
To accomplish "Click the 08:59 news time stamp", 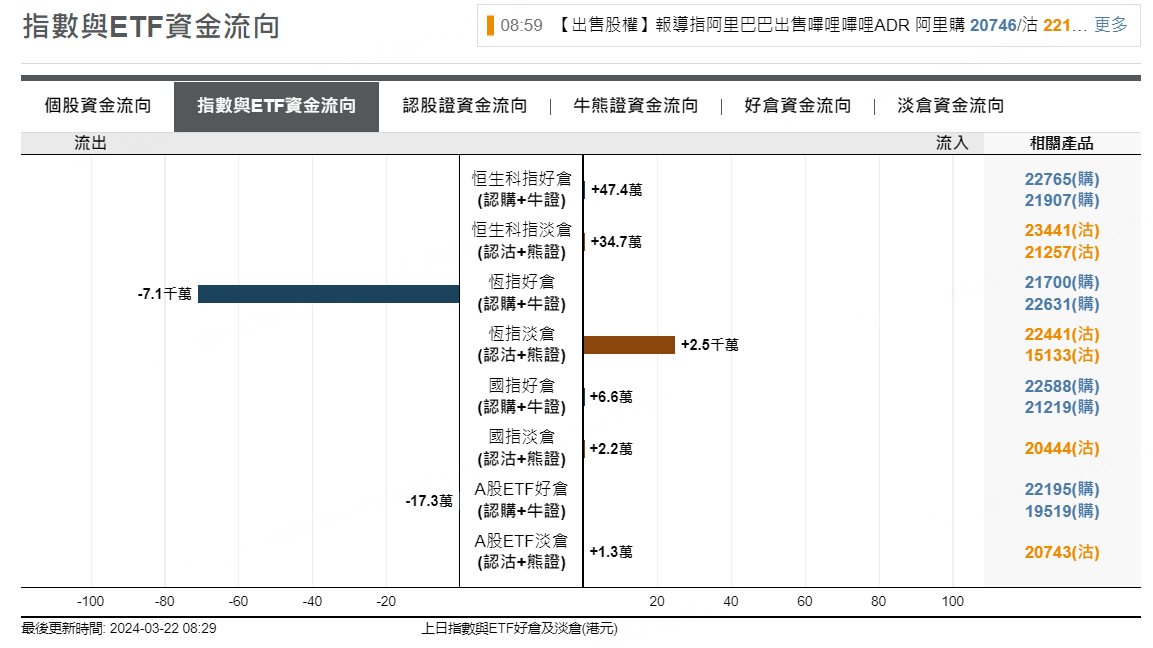I will pos(521,25).
